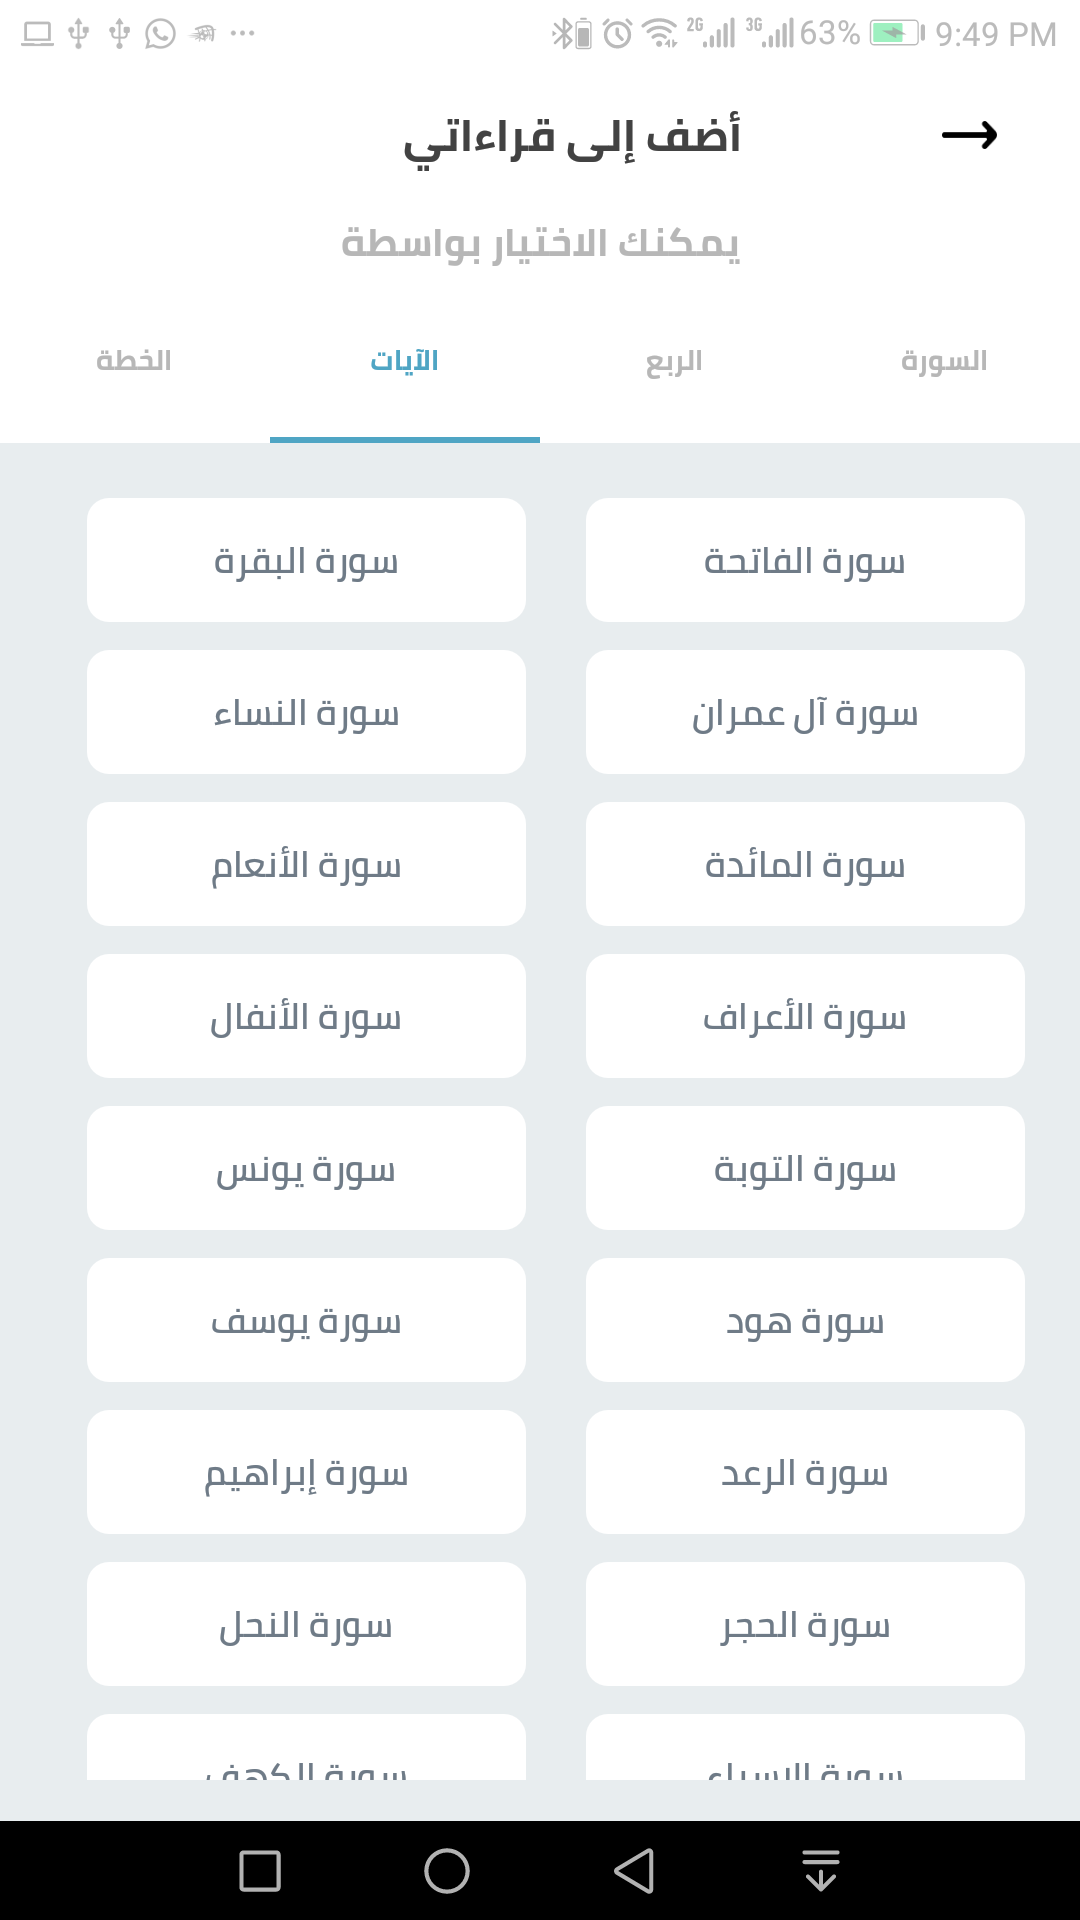Tap the Android back triangle button
Image resolution: width=1080 pixels, height=1920 pixels.
[634, 1870]
